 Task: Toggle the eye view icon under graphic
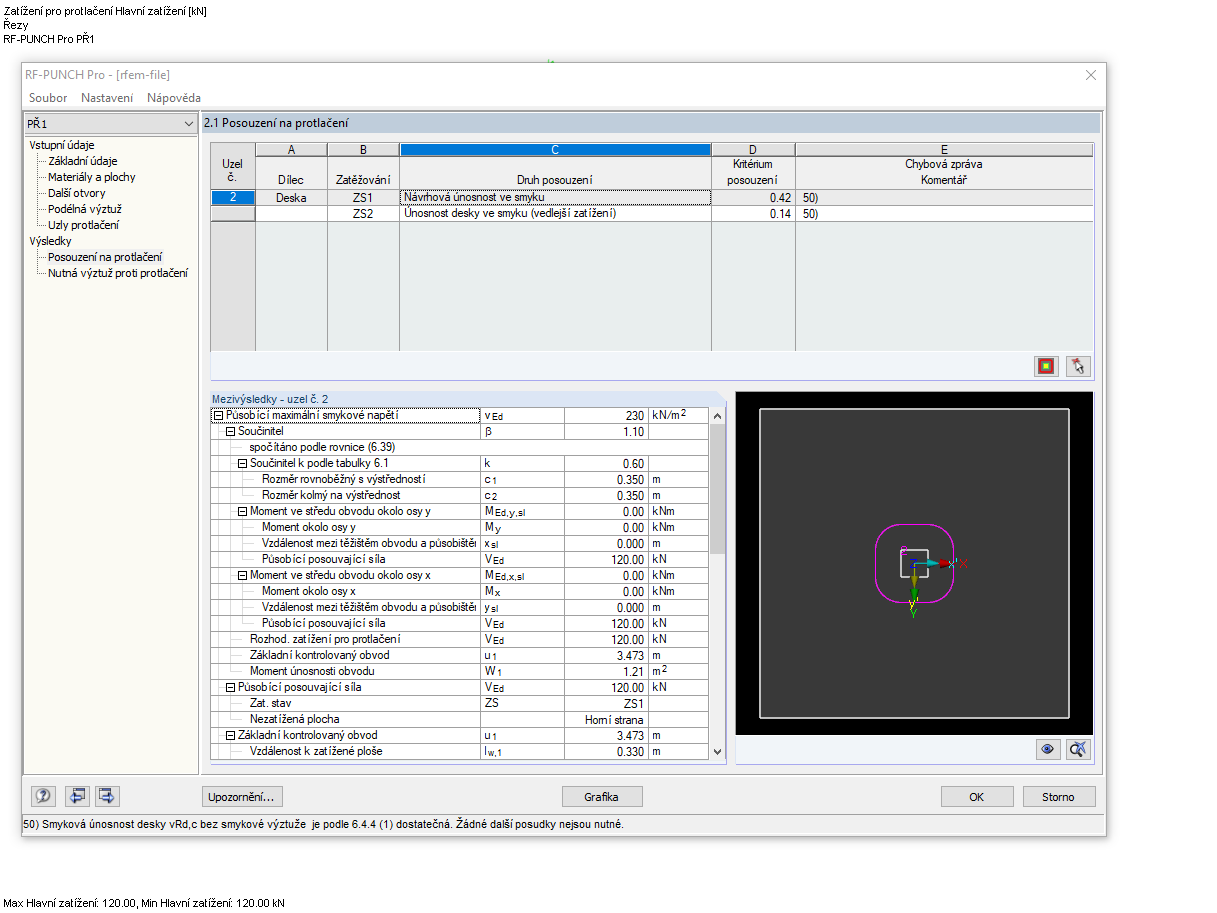1047,750
